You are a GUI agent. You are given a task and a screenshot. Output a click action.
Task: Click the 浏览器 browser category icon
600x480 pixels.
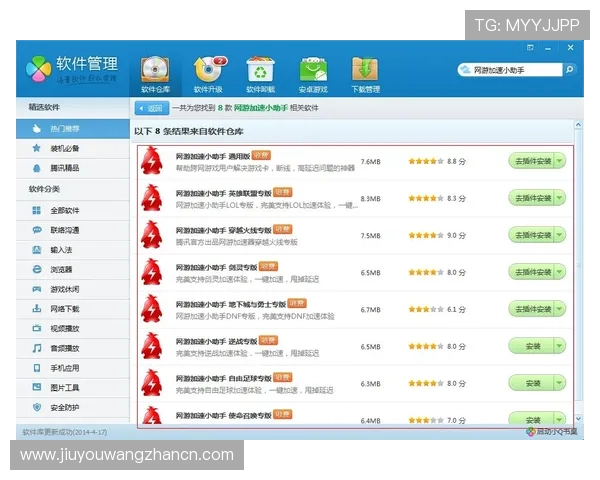coord(37,269)
